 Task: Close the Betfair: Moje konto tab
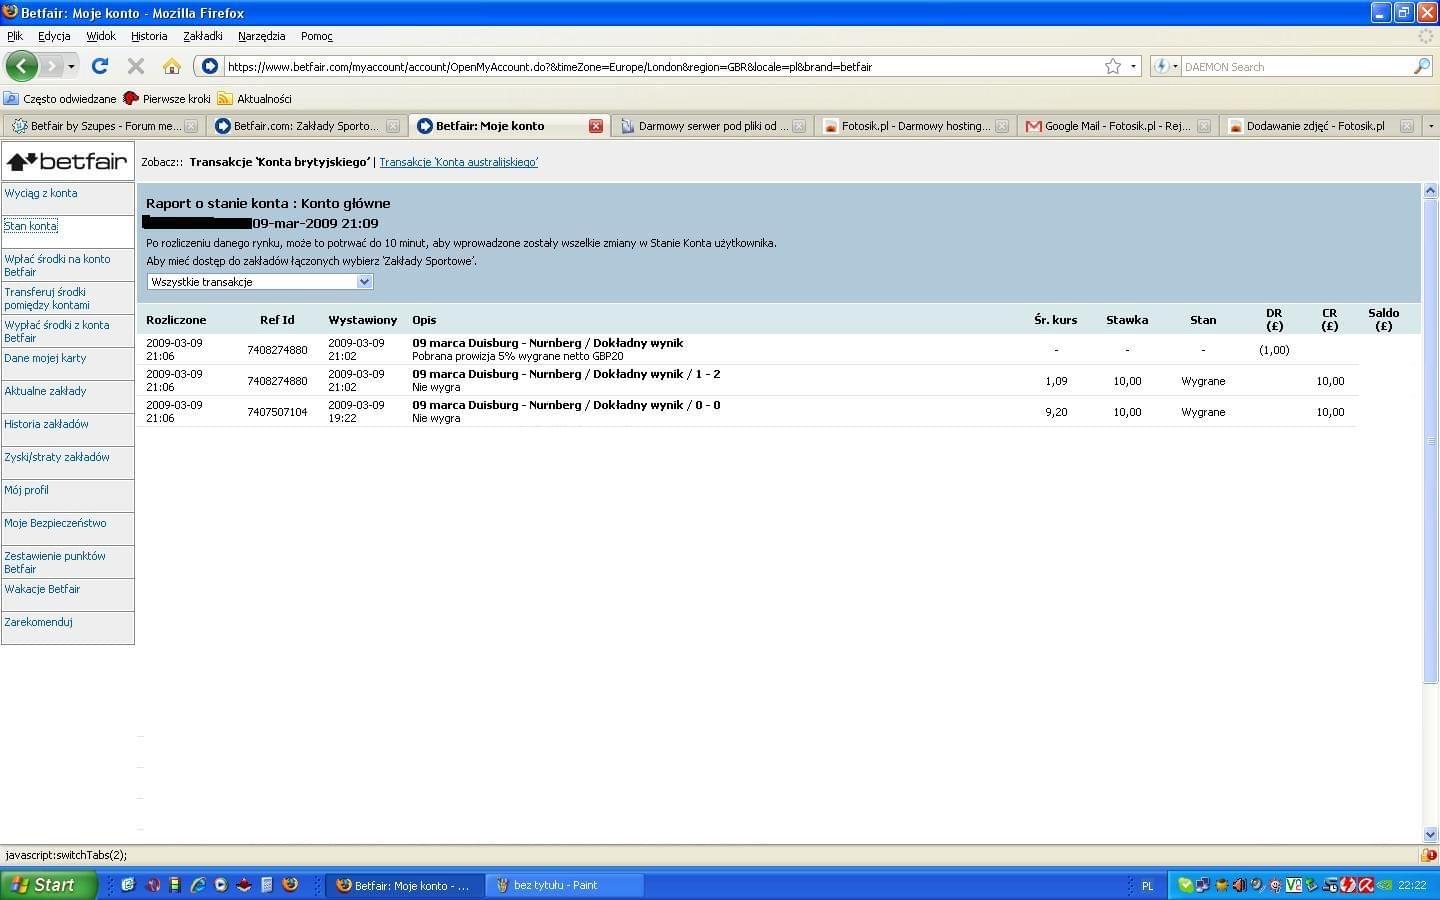pos(595,126)
